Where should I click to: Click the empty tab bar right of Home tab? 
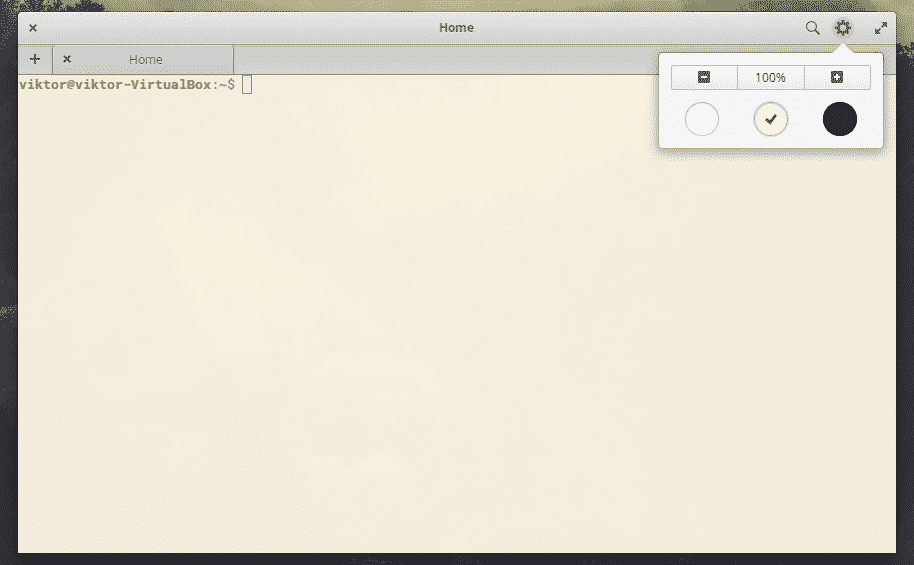[x=440, y=59]
